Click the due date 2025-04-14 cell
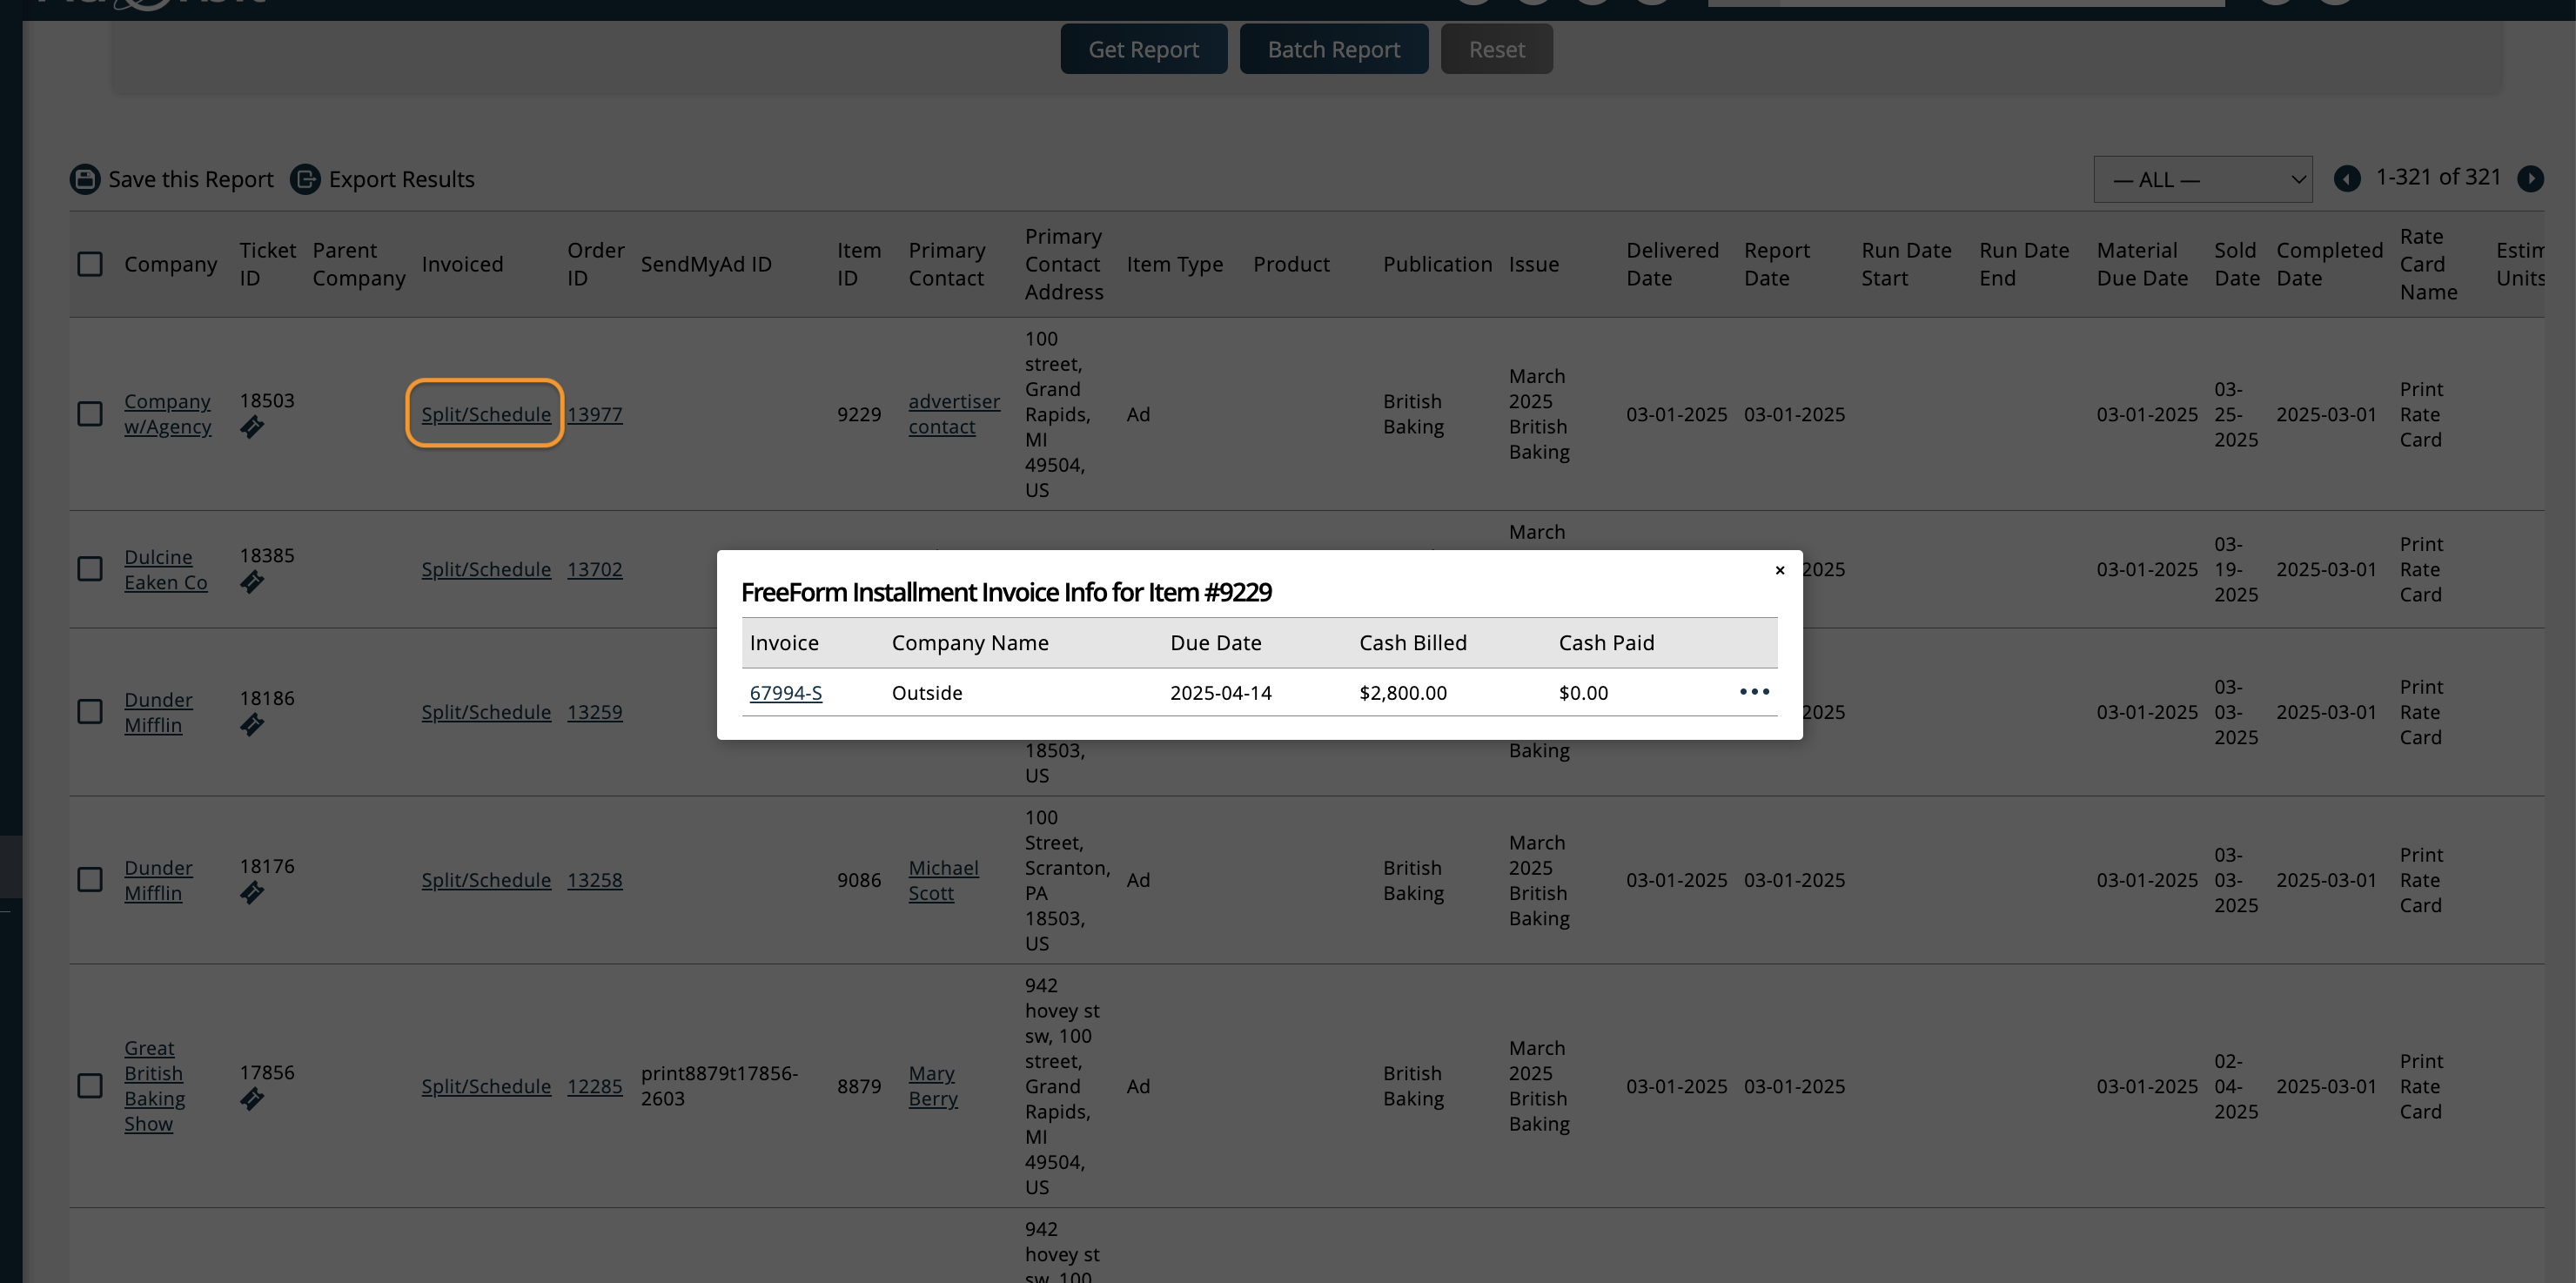 [x=1220, y=693]
